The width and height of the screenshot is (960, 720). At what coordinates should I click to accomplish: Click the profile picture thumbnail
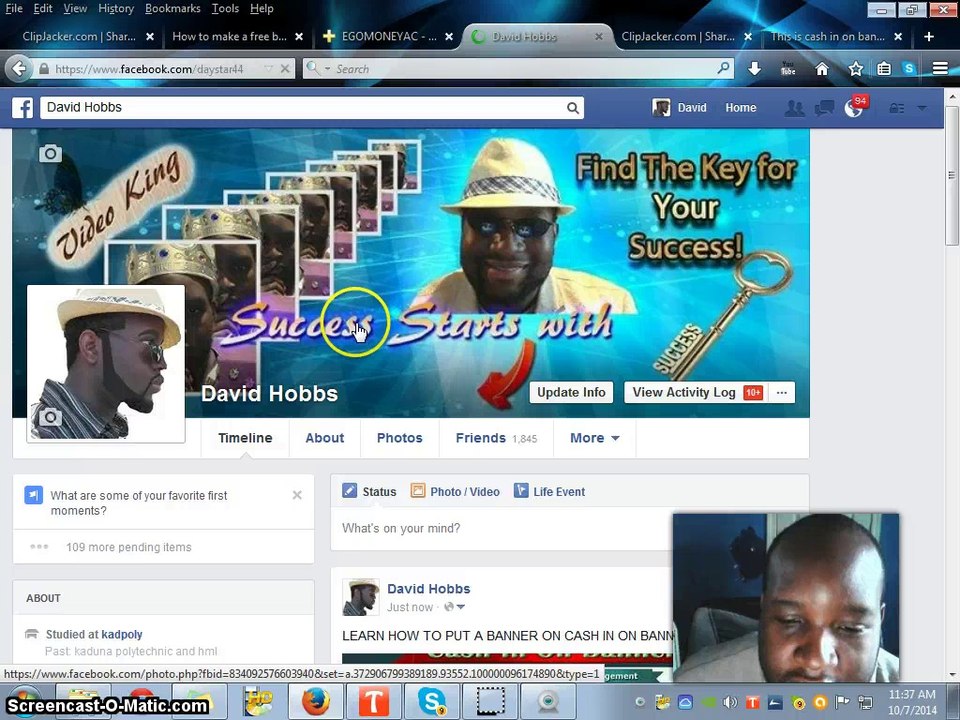pyautogui.click(x=106, y=364)
